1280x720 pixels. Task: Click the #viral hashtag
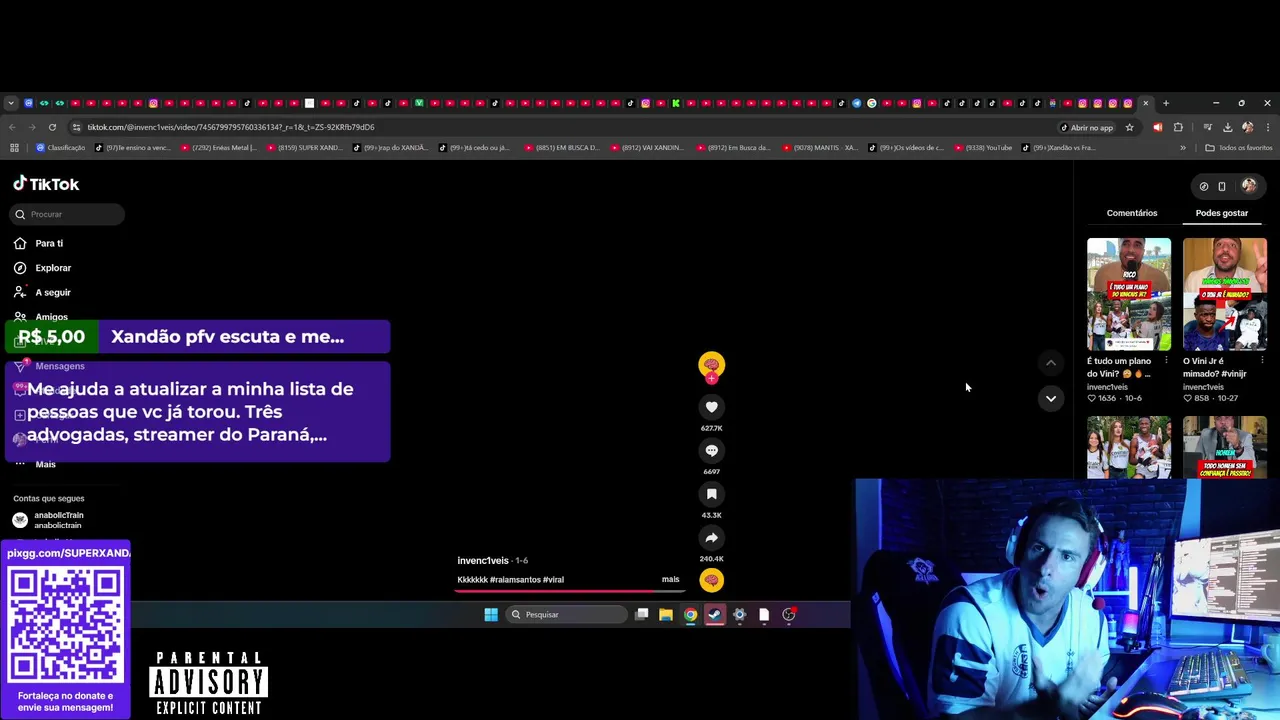click(x=554, y=580)
